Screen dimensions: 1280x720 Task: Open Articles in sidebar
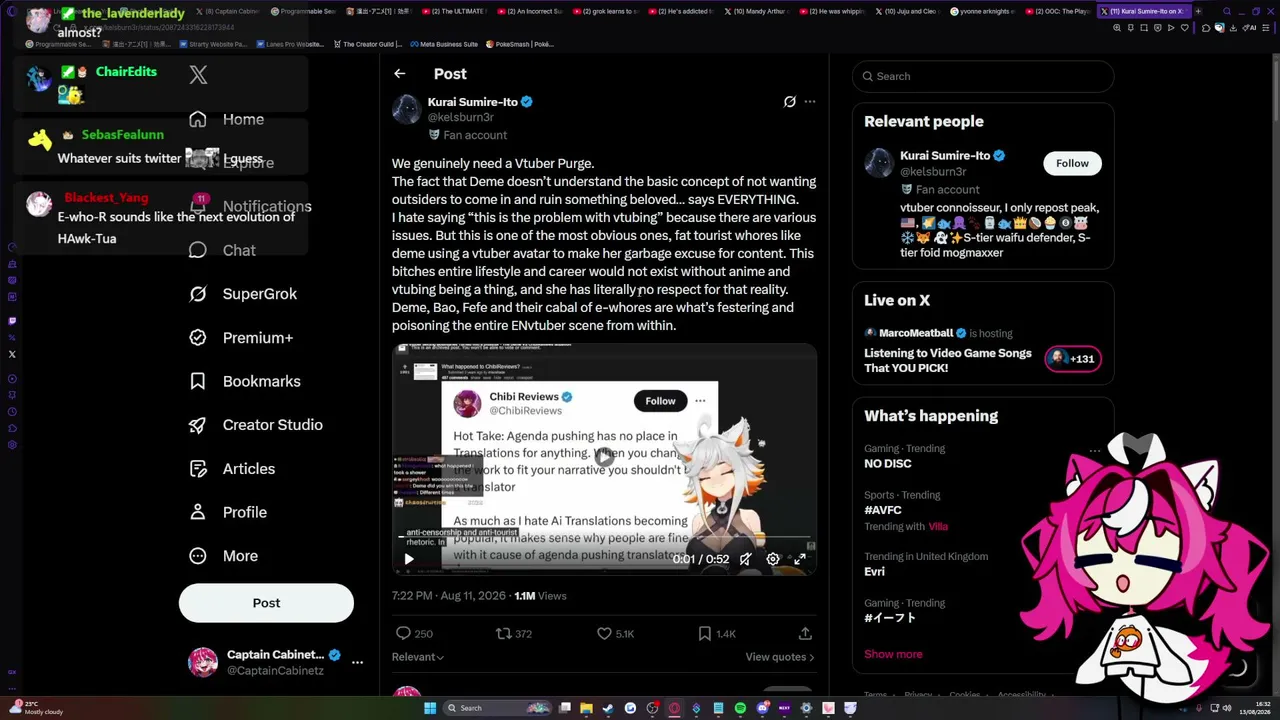(x=232, y=469)
